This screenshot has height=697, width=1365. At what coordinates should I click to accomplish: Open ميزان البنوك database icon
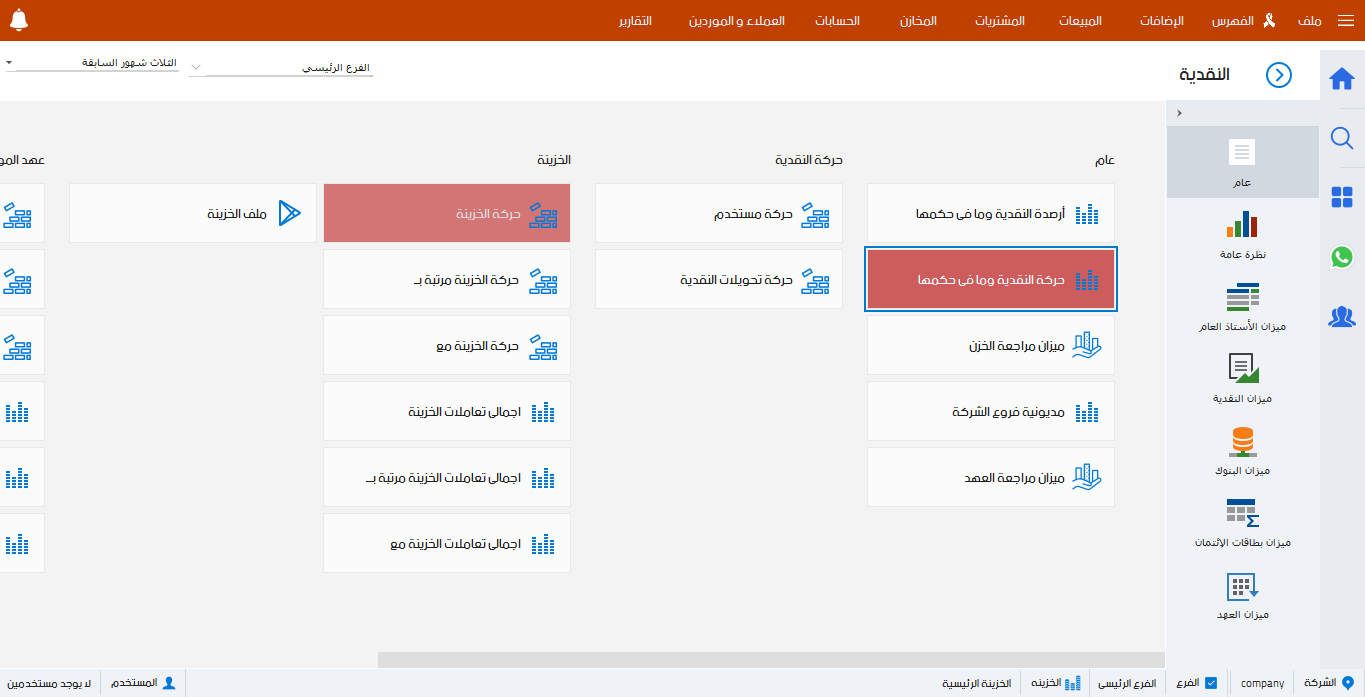[x=1242, y=438]
